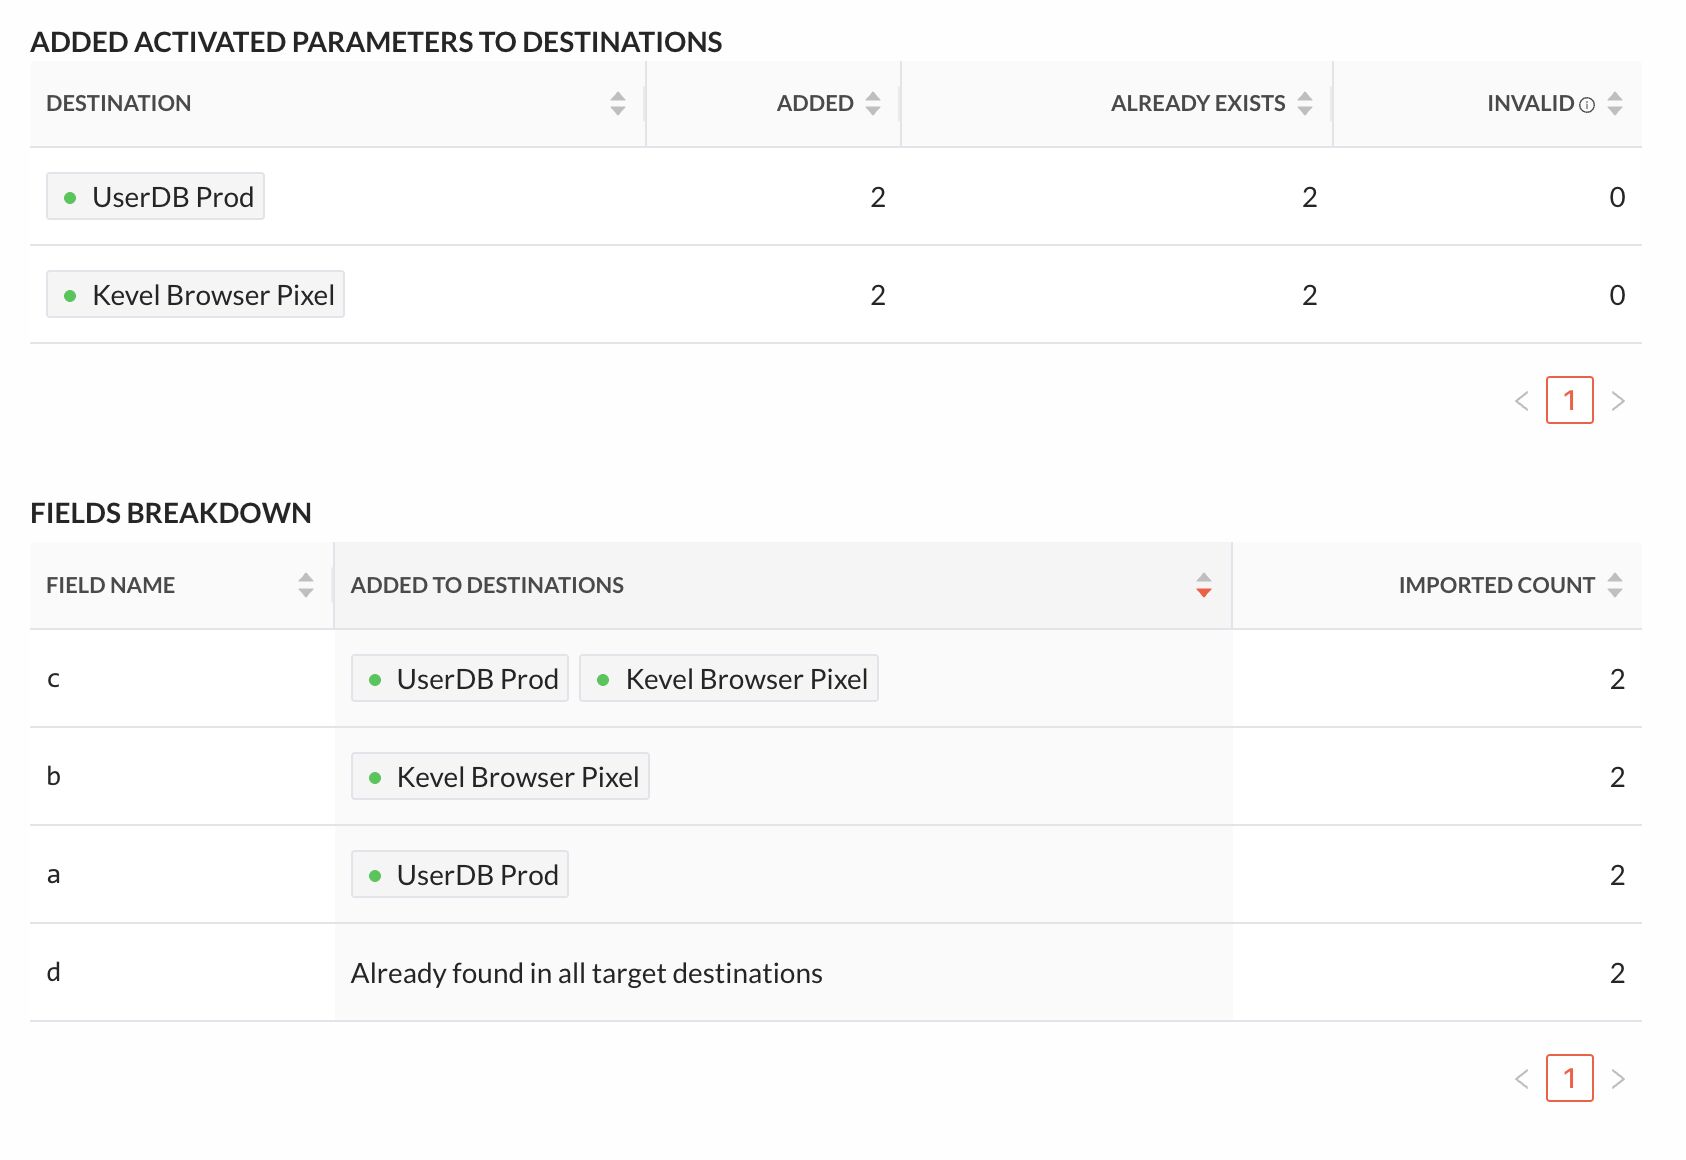This screenshot has height=1160, width=1686.
Task: Click the 'Fields Breakdown' heading
Action: (171, 513)
